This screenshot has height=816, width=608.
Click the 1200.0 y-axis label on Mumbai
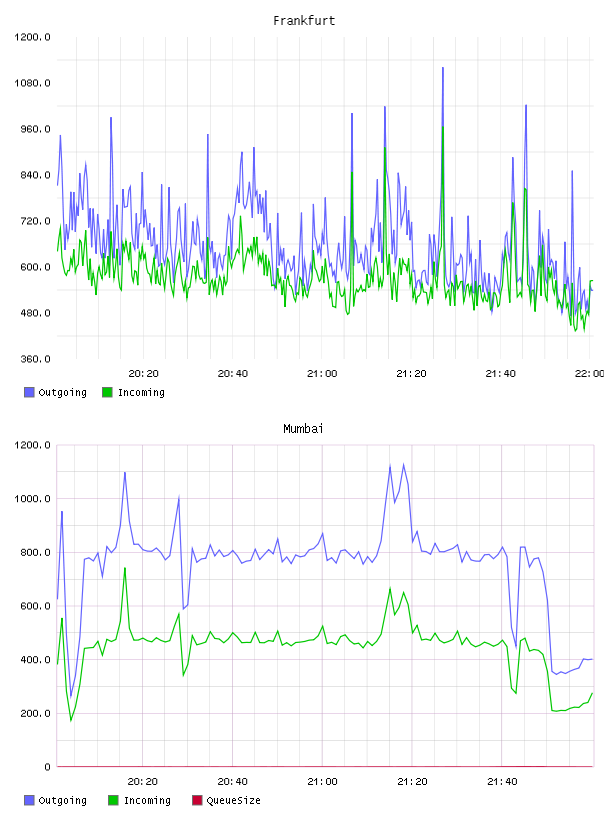click(x=32, y=445)
